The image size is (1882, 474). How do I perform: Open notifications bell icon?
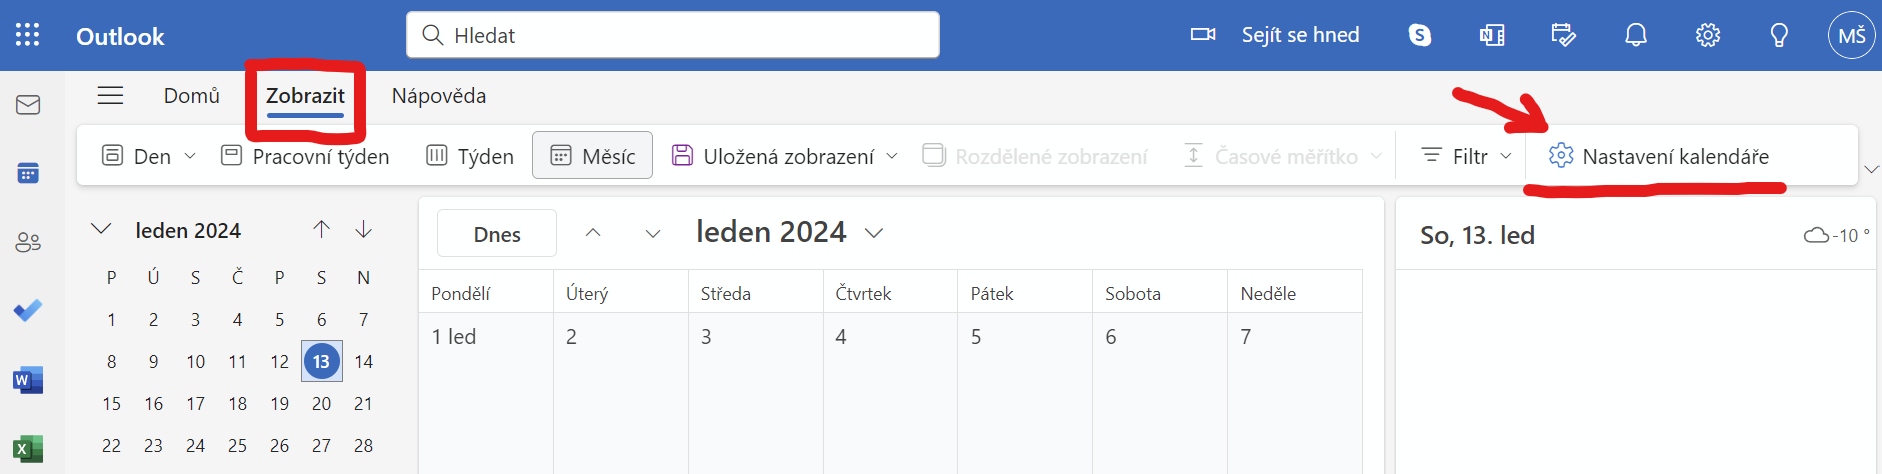tap(1636, 35)
